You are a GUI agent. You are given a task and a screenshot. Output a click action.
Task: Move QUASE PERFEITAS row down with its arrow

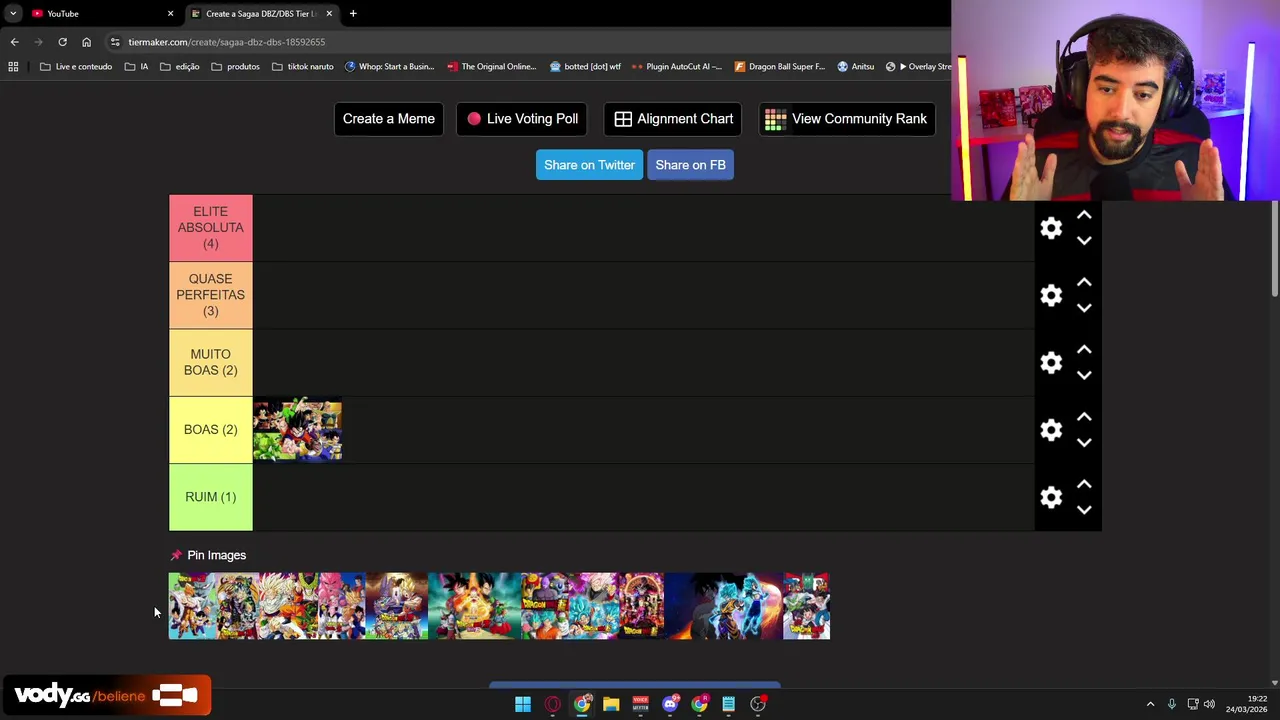pyautogui.click(x=1084, y=308)
